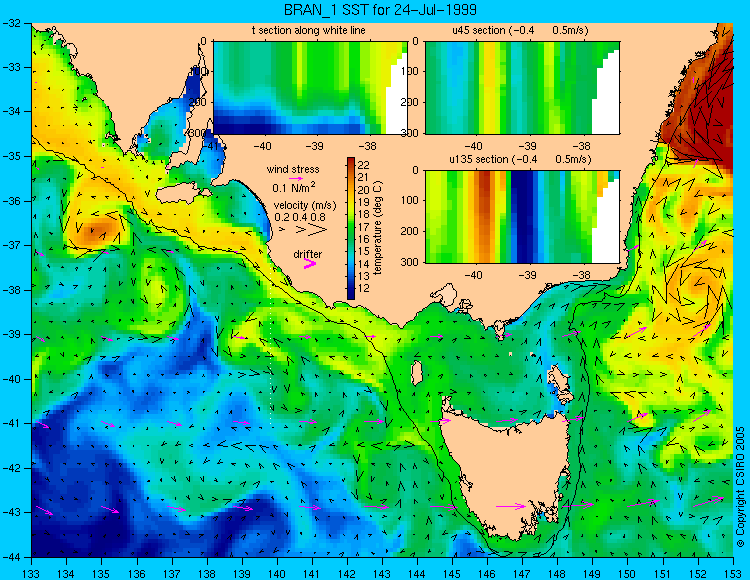
Task: Click the magenta drifter marker in the legend
Action: click(x=309, y=263)
